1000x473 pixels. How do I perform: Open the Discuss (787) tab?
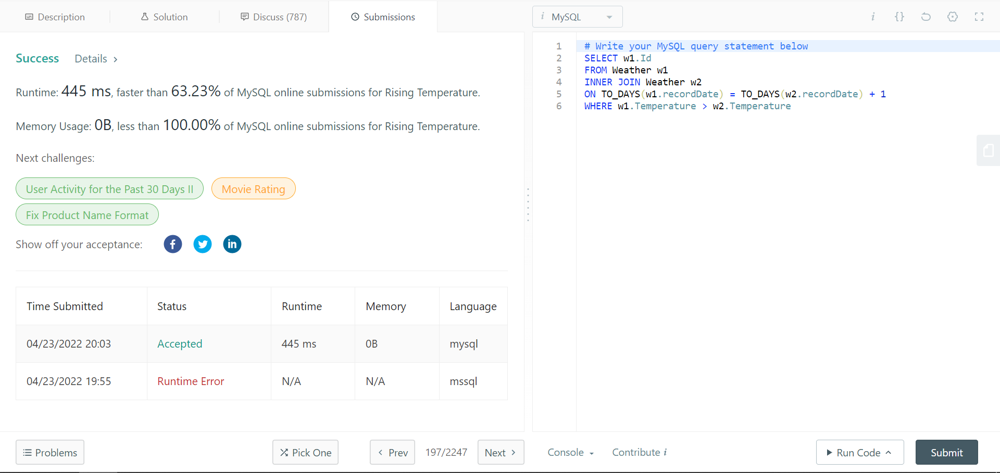click(273, 17)
